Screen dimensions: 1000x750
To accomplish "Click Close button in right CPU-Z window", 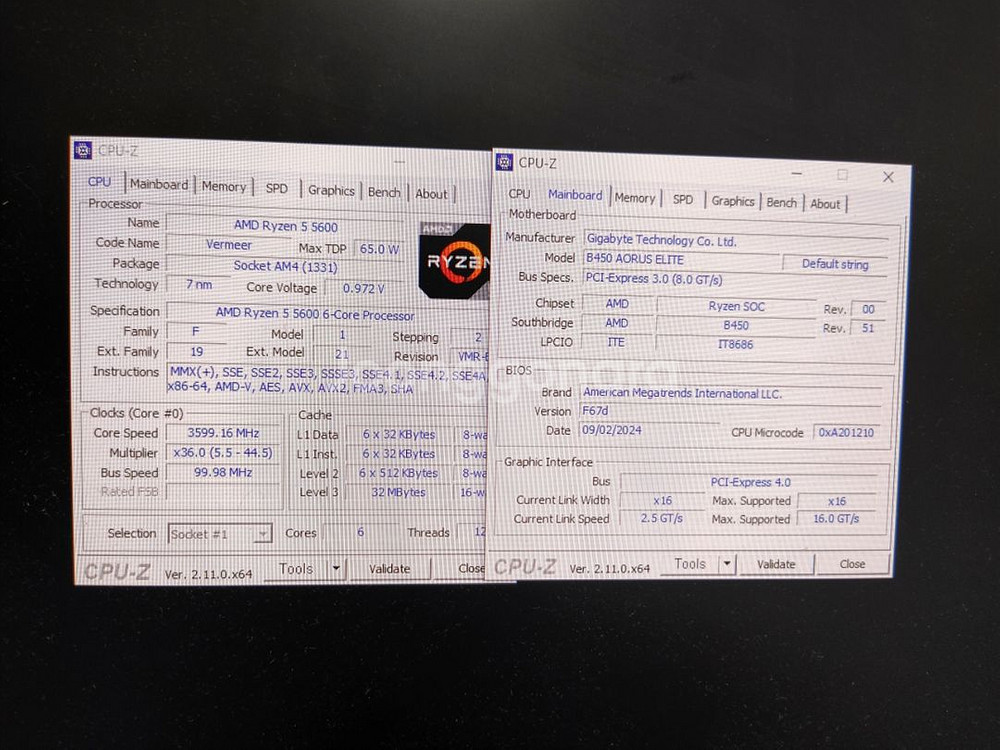I will (x=852, y=564).
